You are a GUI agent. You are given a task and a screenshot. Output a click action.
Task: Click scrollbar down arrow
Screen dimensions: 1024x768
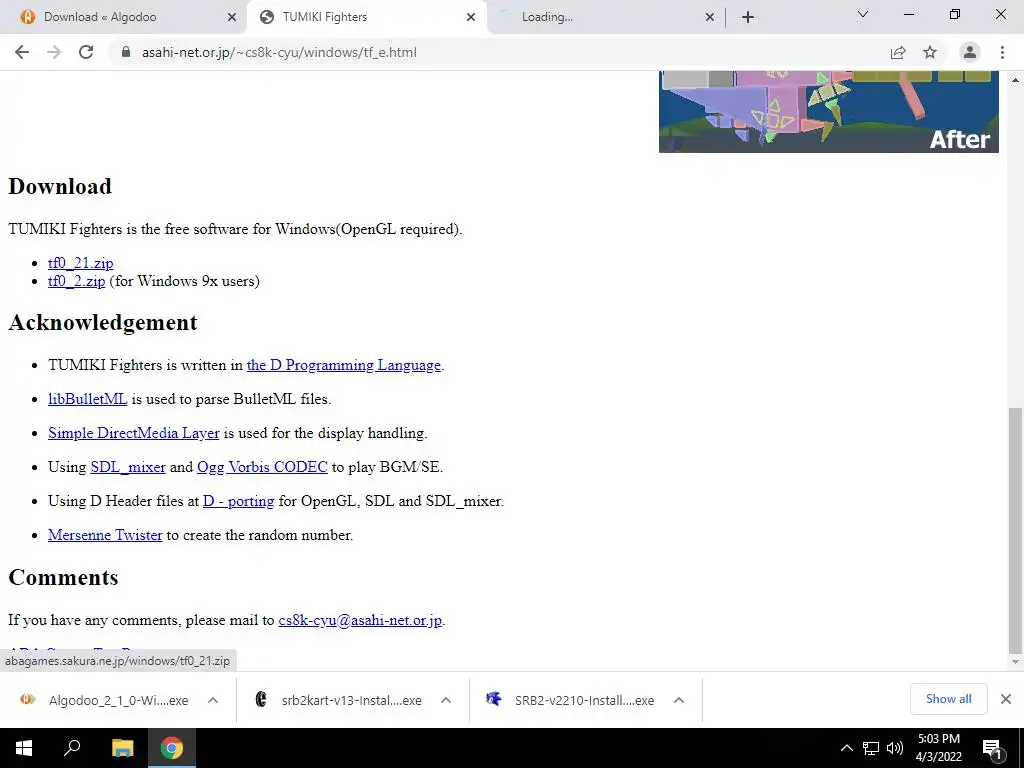coord(1015,662)
